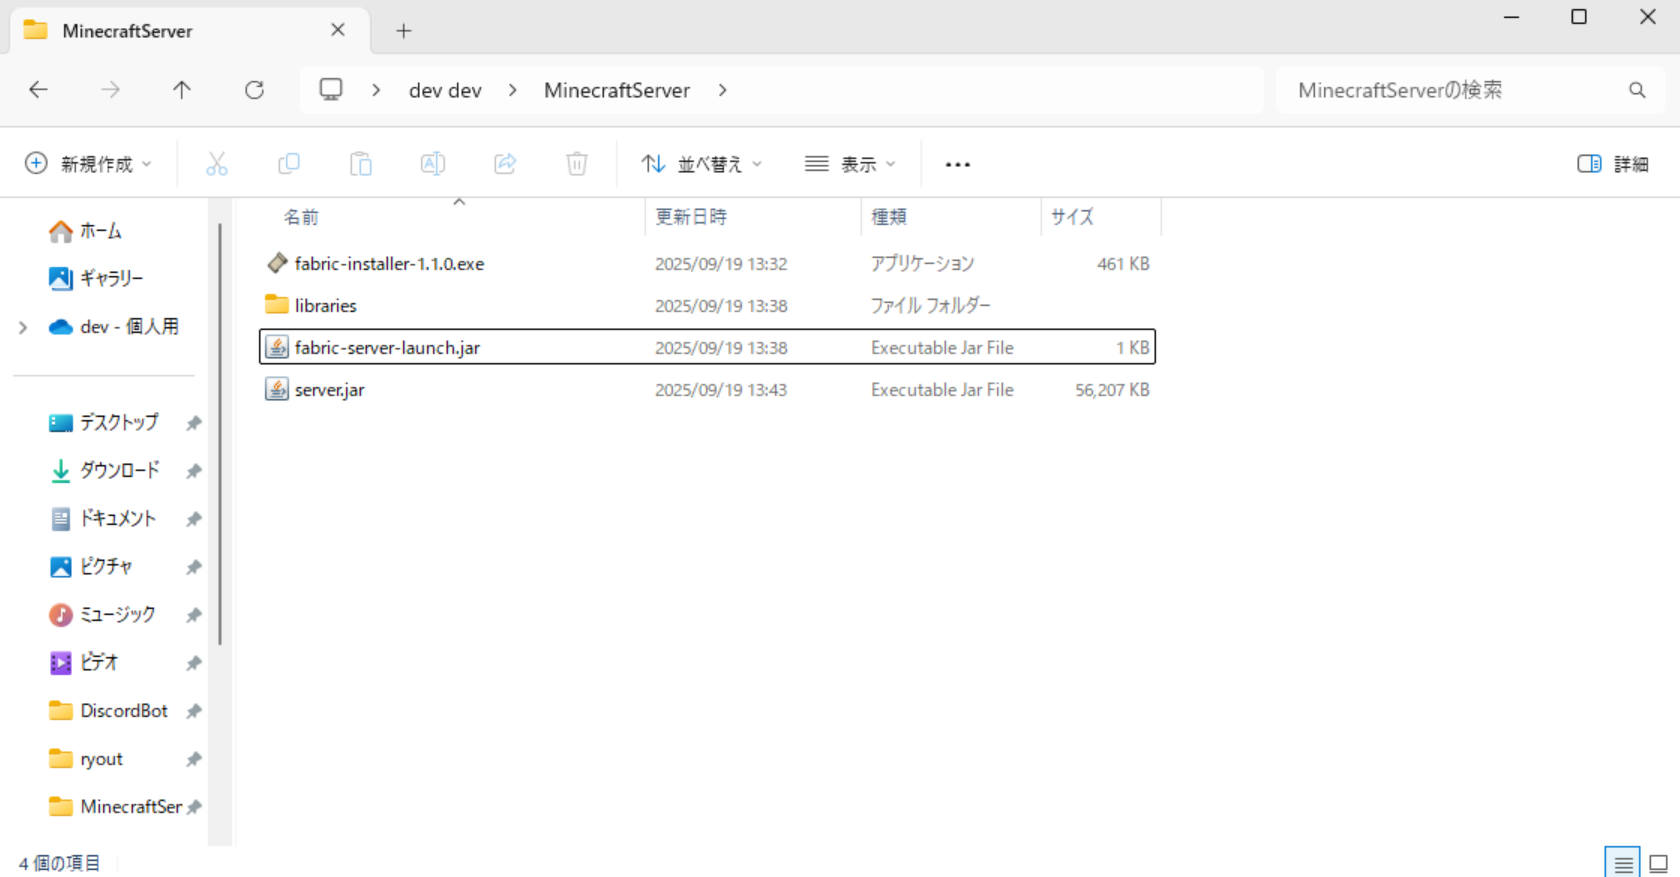Toggle the 詳細 details pane
Image resolution: width=1680 pixels, height=877 pixels.
pyautogui.click(x=1612, y=164)
